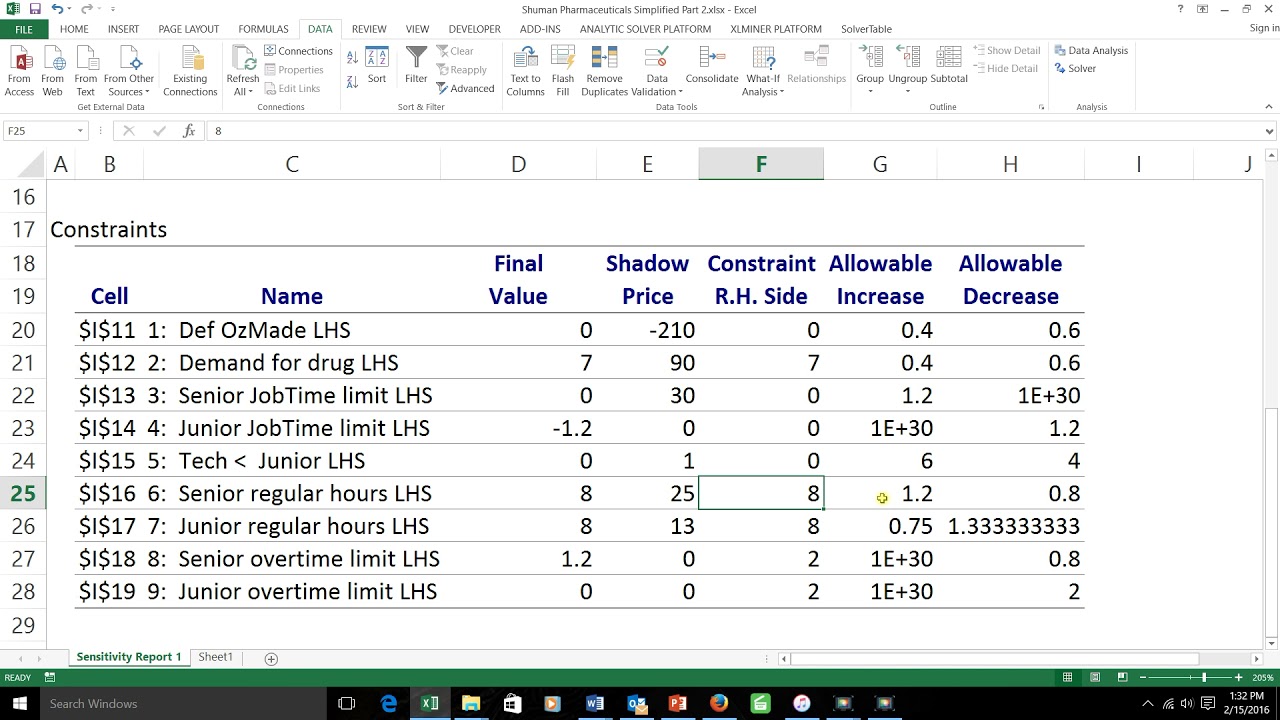
Task: Open Refresh All dropdown
Action: tap(243, 71)
